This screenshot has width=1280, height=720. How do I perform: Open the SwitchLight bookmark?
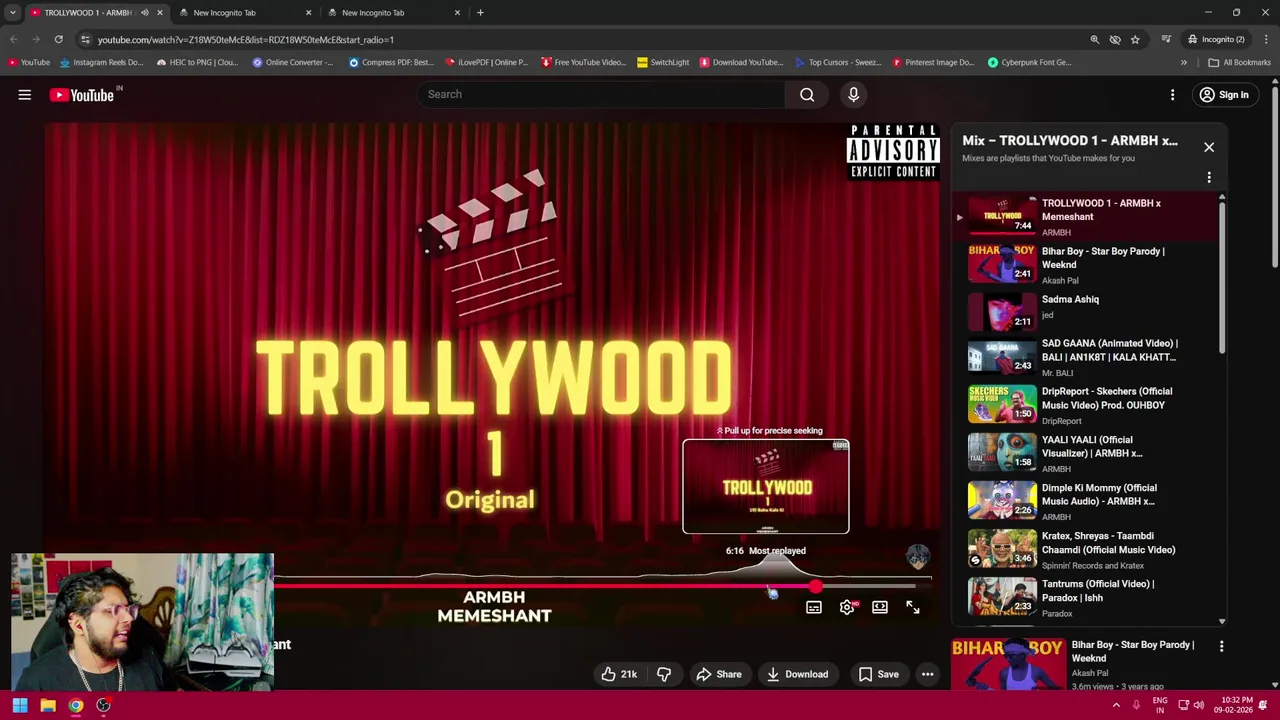tap(663, 62)
